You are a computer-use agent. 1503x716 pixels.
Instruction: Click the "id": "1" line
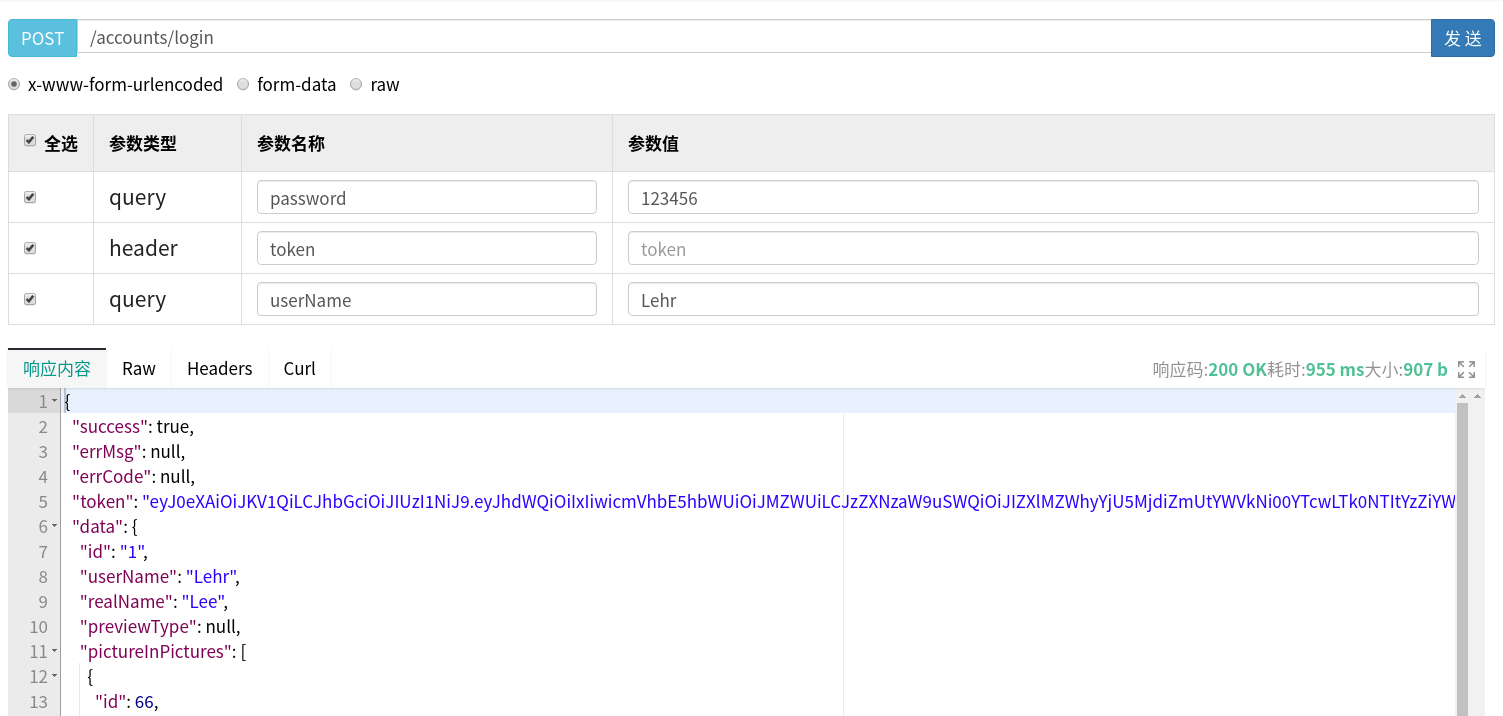(114, 551)
